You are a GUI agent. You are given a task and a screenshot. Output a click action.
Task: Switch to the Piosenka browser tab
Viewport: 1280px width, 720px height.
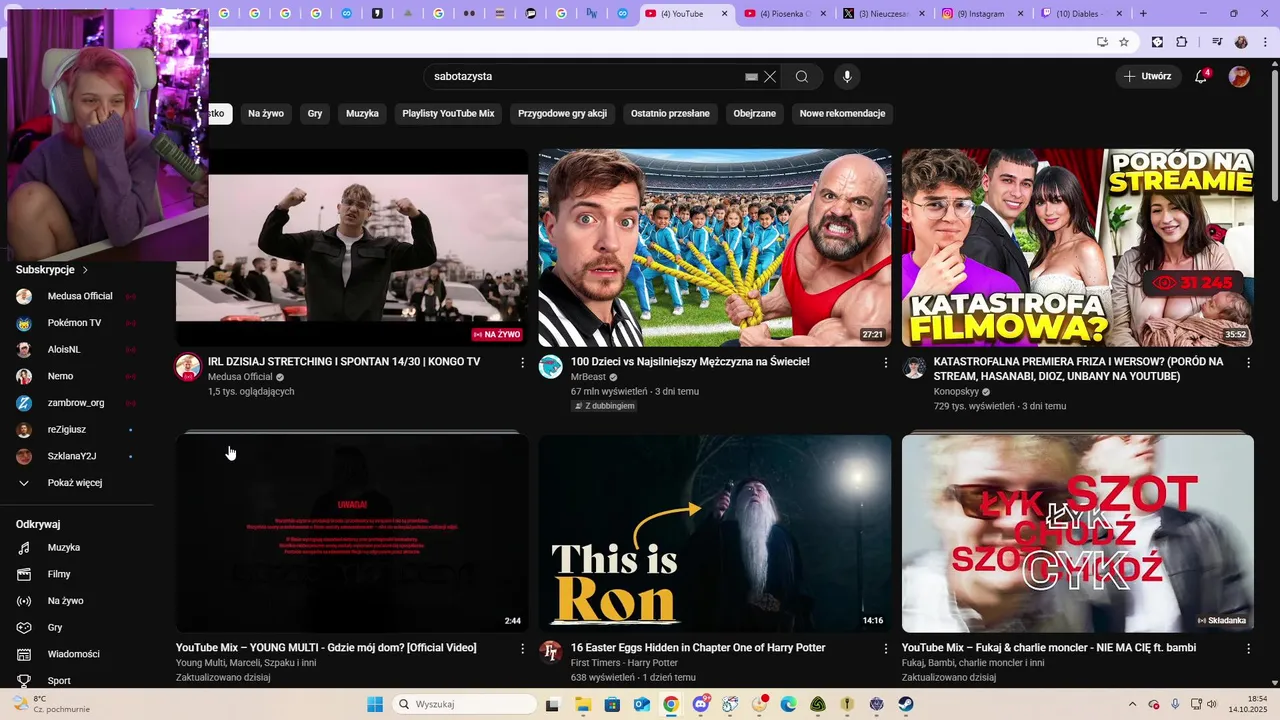click(x=785, y=14)
